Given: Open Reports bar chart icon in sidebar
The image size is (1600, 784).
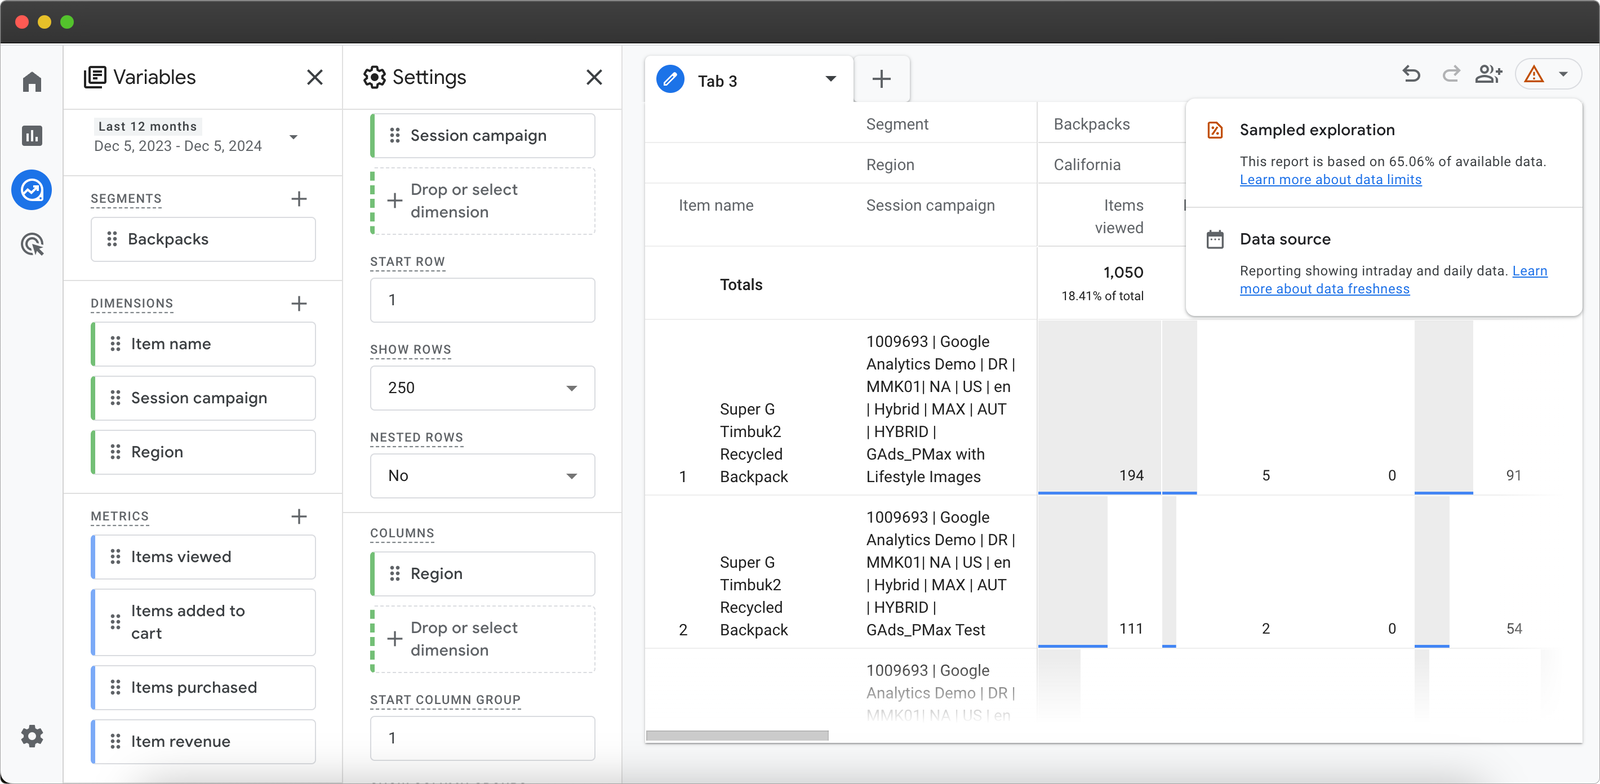Looking at the screenshot, I should click(x=32, y=136).
